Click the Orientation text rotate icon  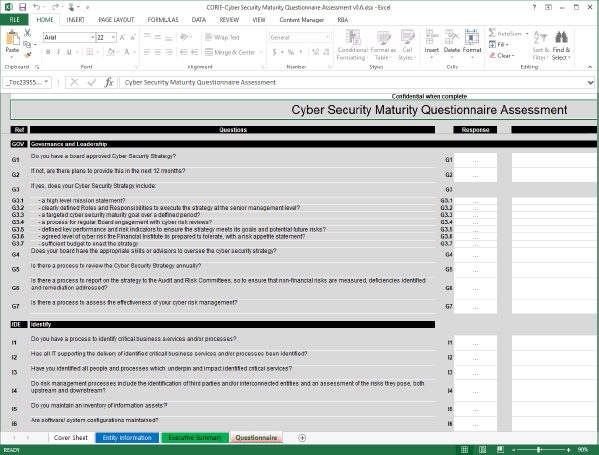click(x=185, y=37)
